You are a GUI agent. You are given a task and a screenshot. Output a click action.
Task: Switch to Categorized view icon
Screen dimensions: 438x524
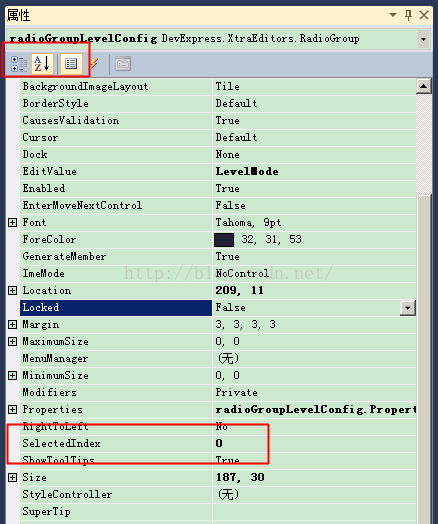[19, 64]
